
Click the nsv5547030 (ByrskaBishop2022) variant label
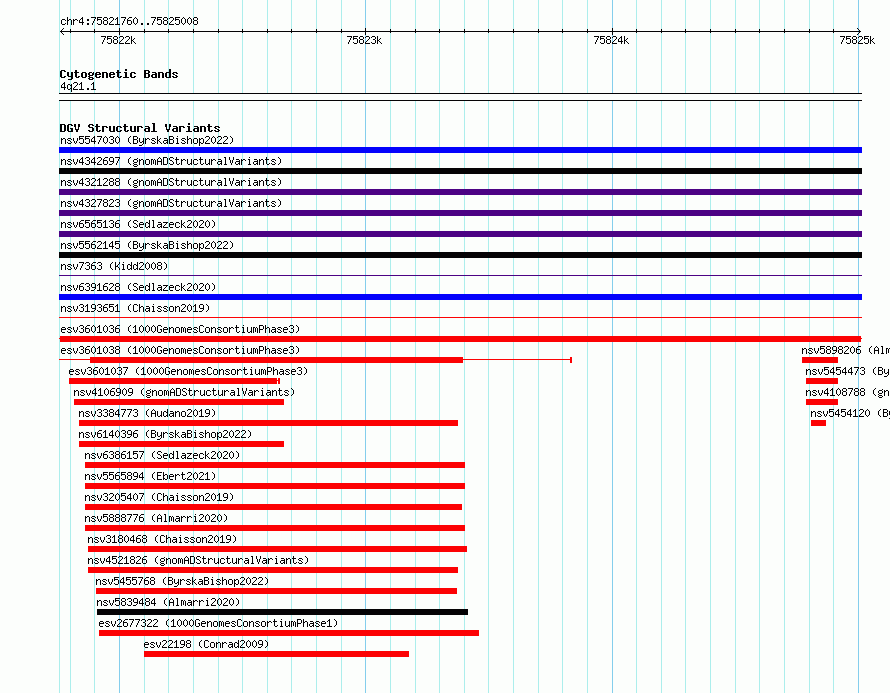coord(147,140)
